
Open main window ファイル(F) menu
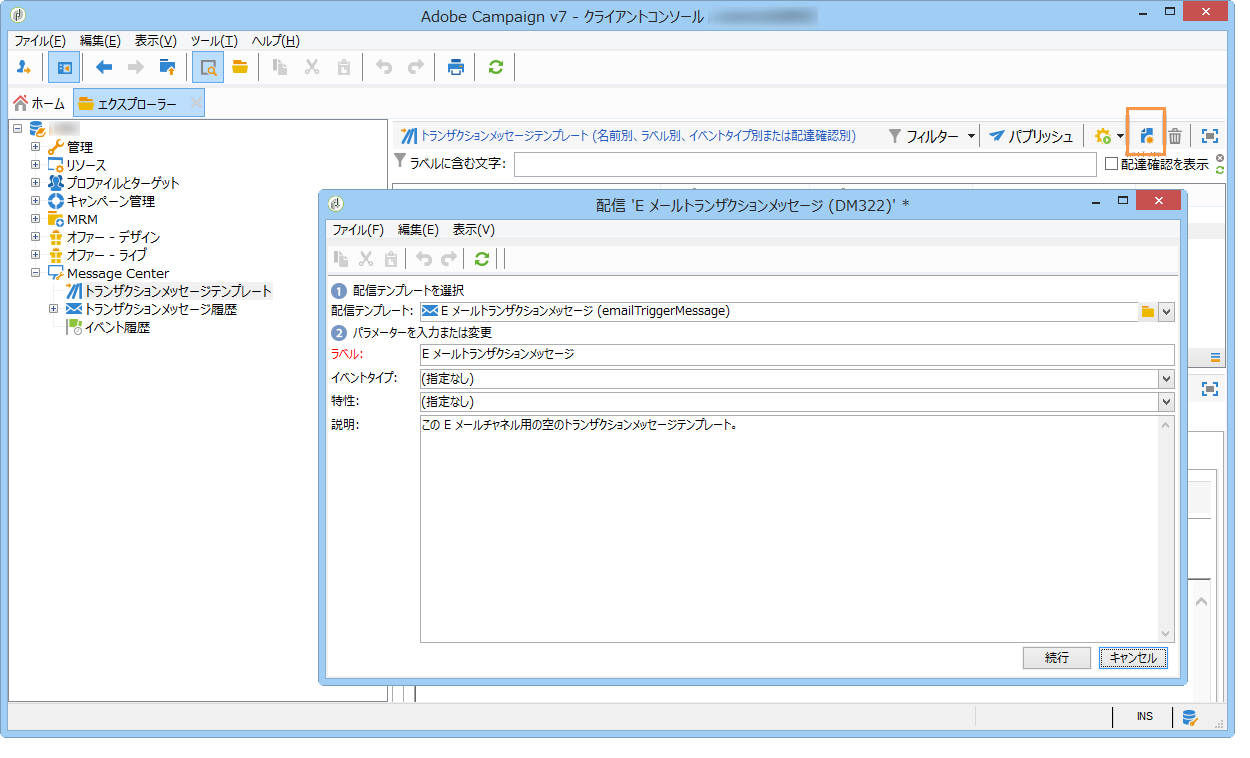coord(40,41)
